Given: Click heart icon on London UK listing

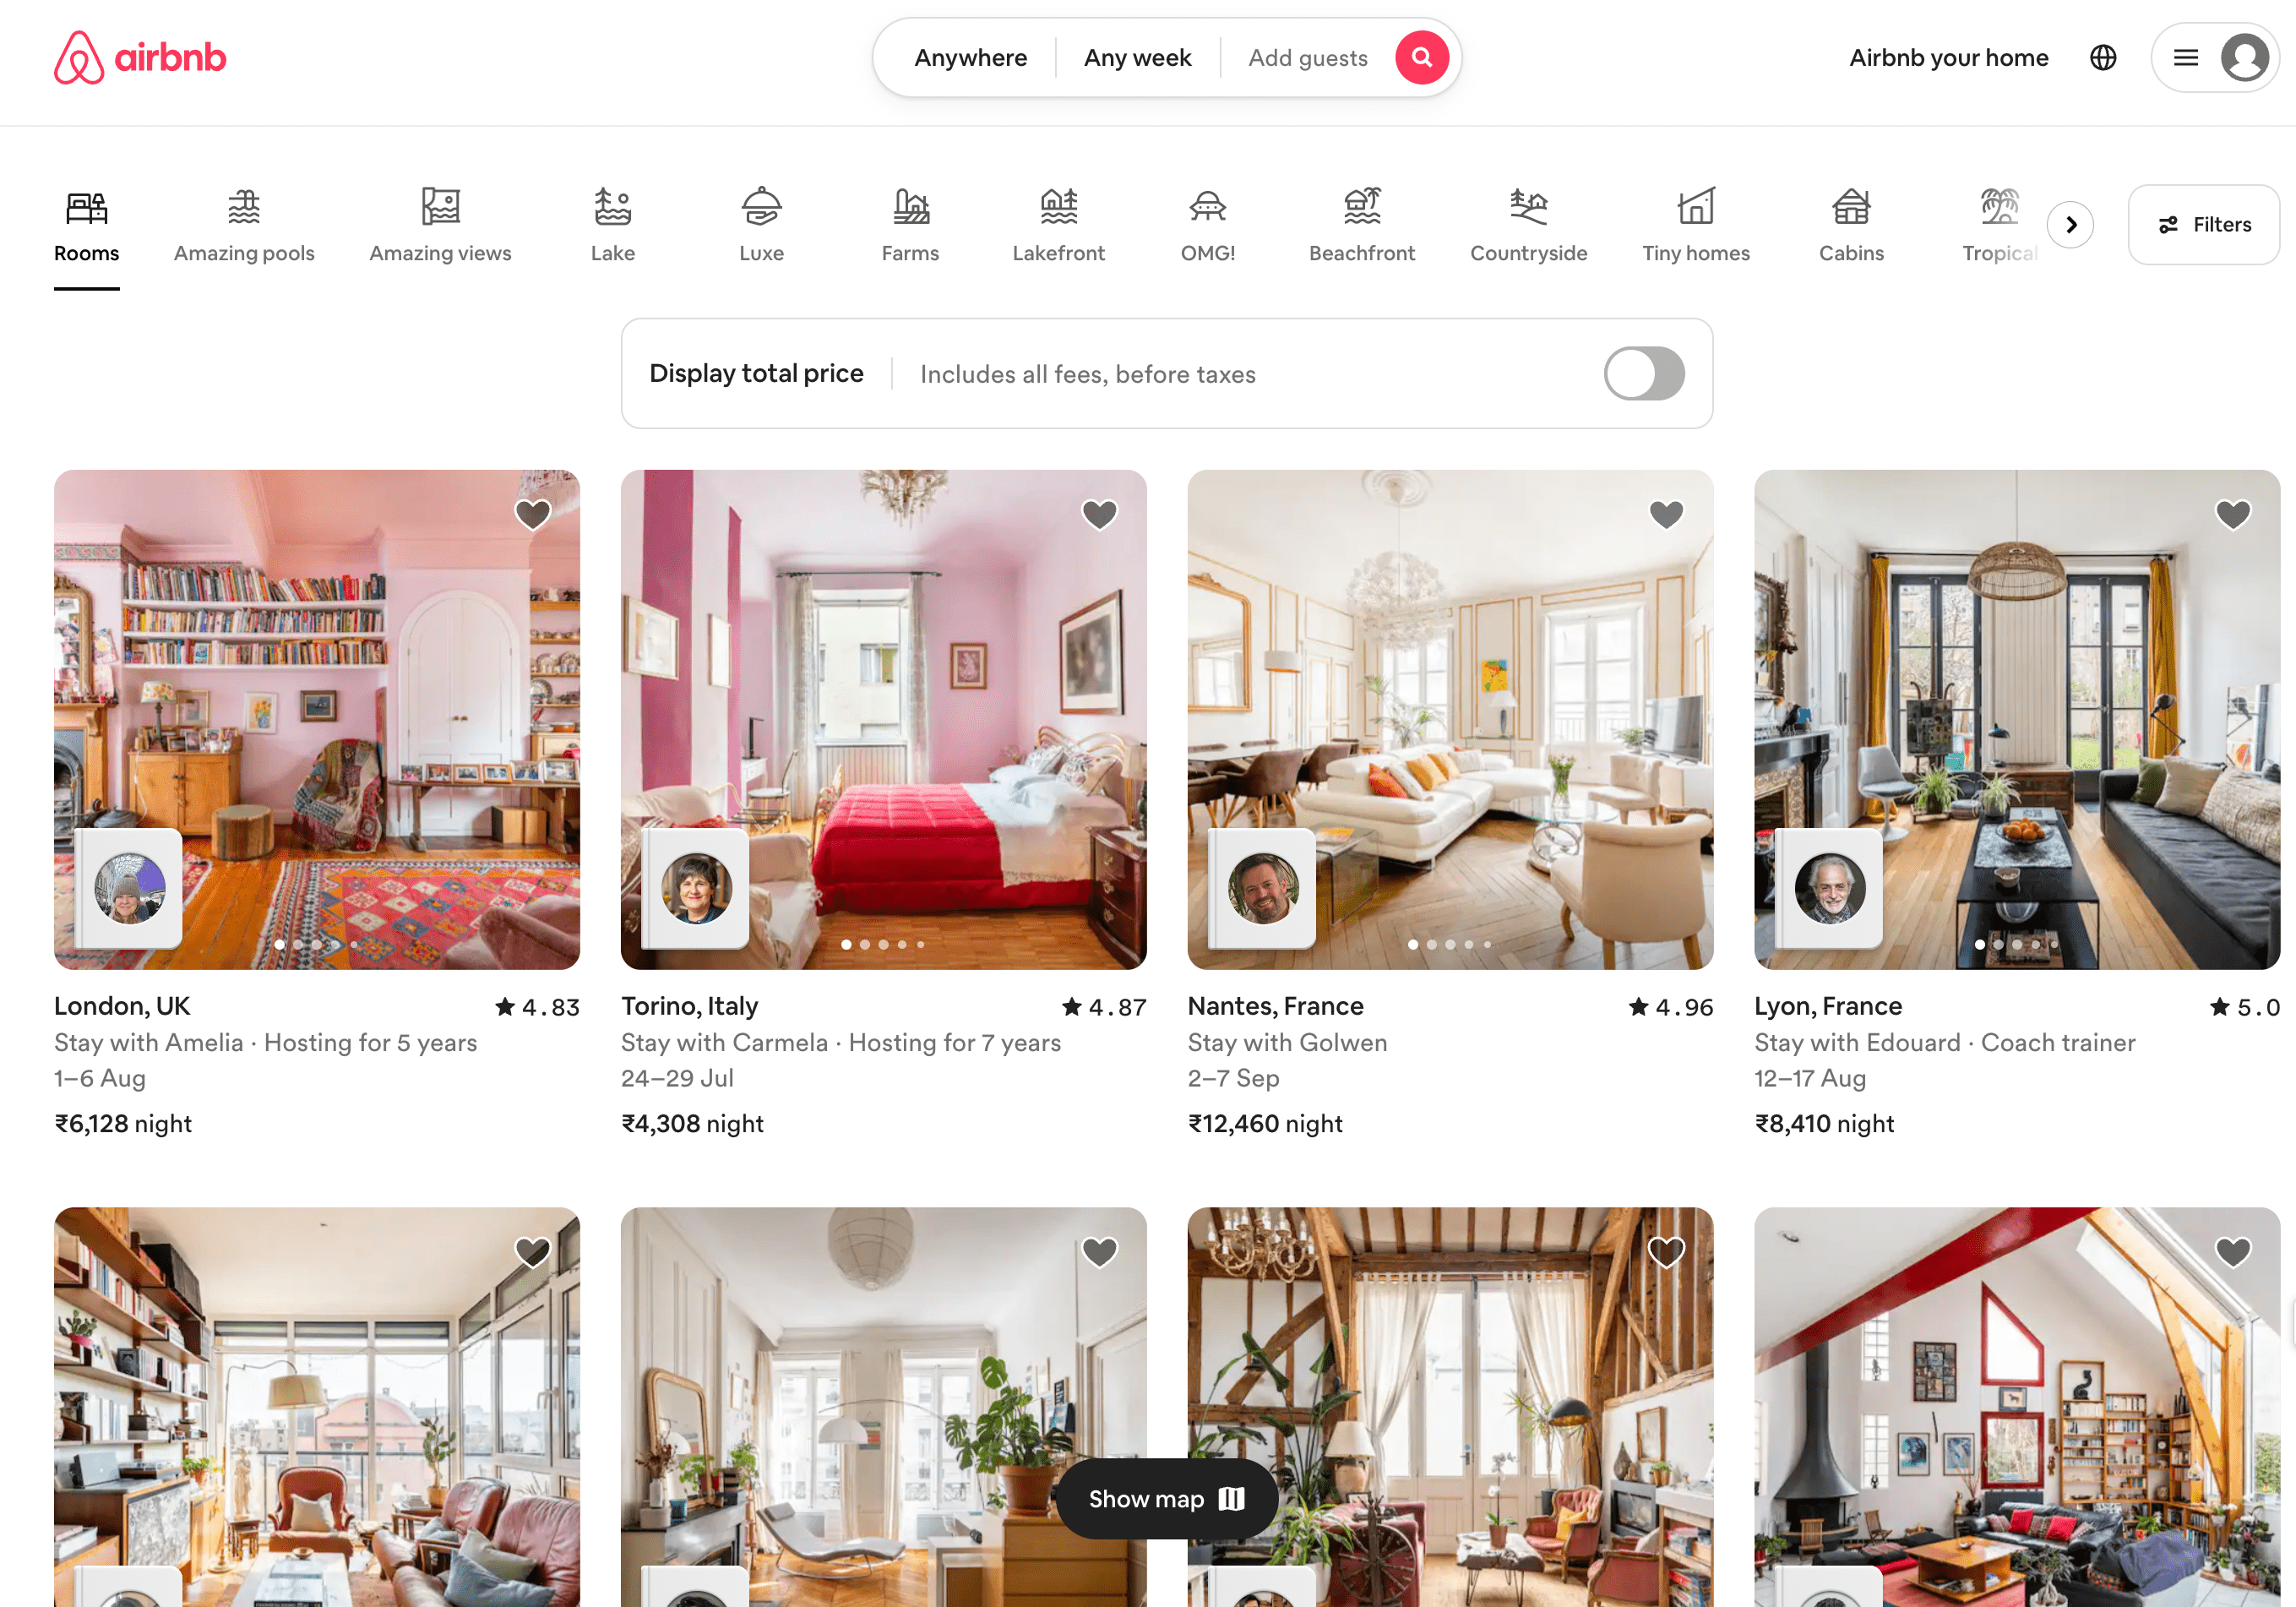Looking at the screenshot, I should [534, 513].
